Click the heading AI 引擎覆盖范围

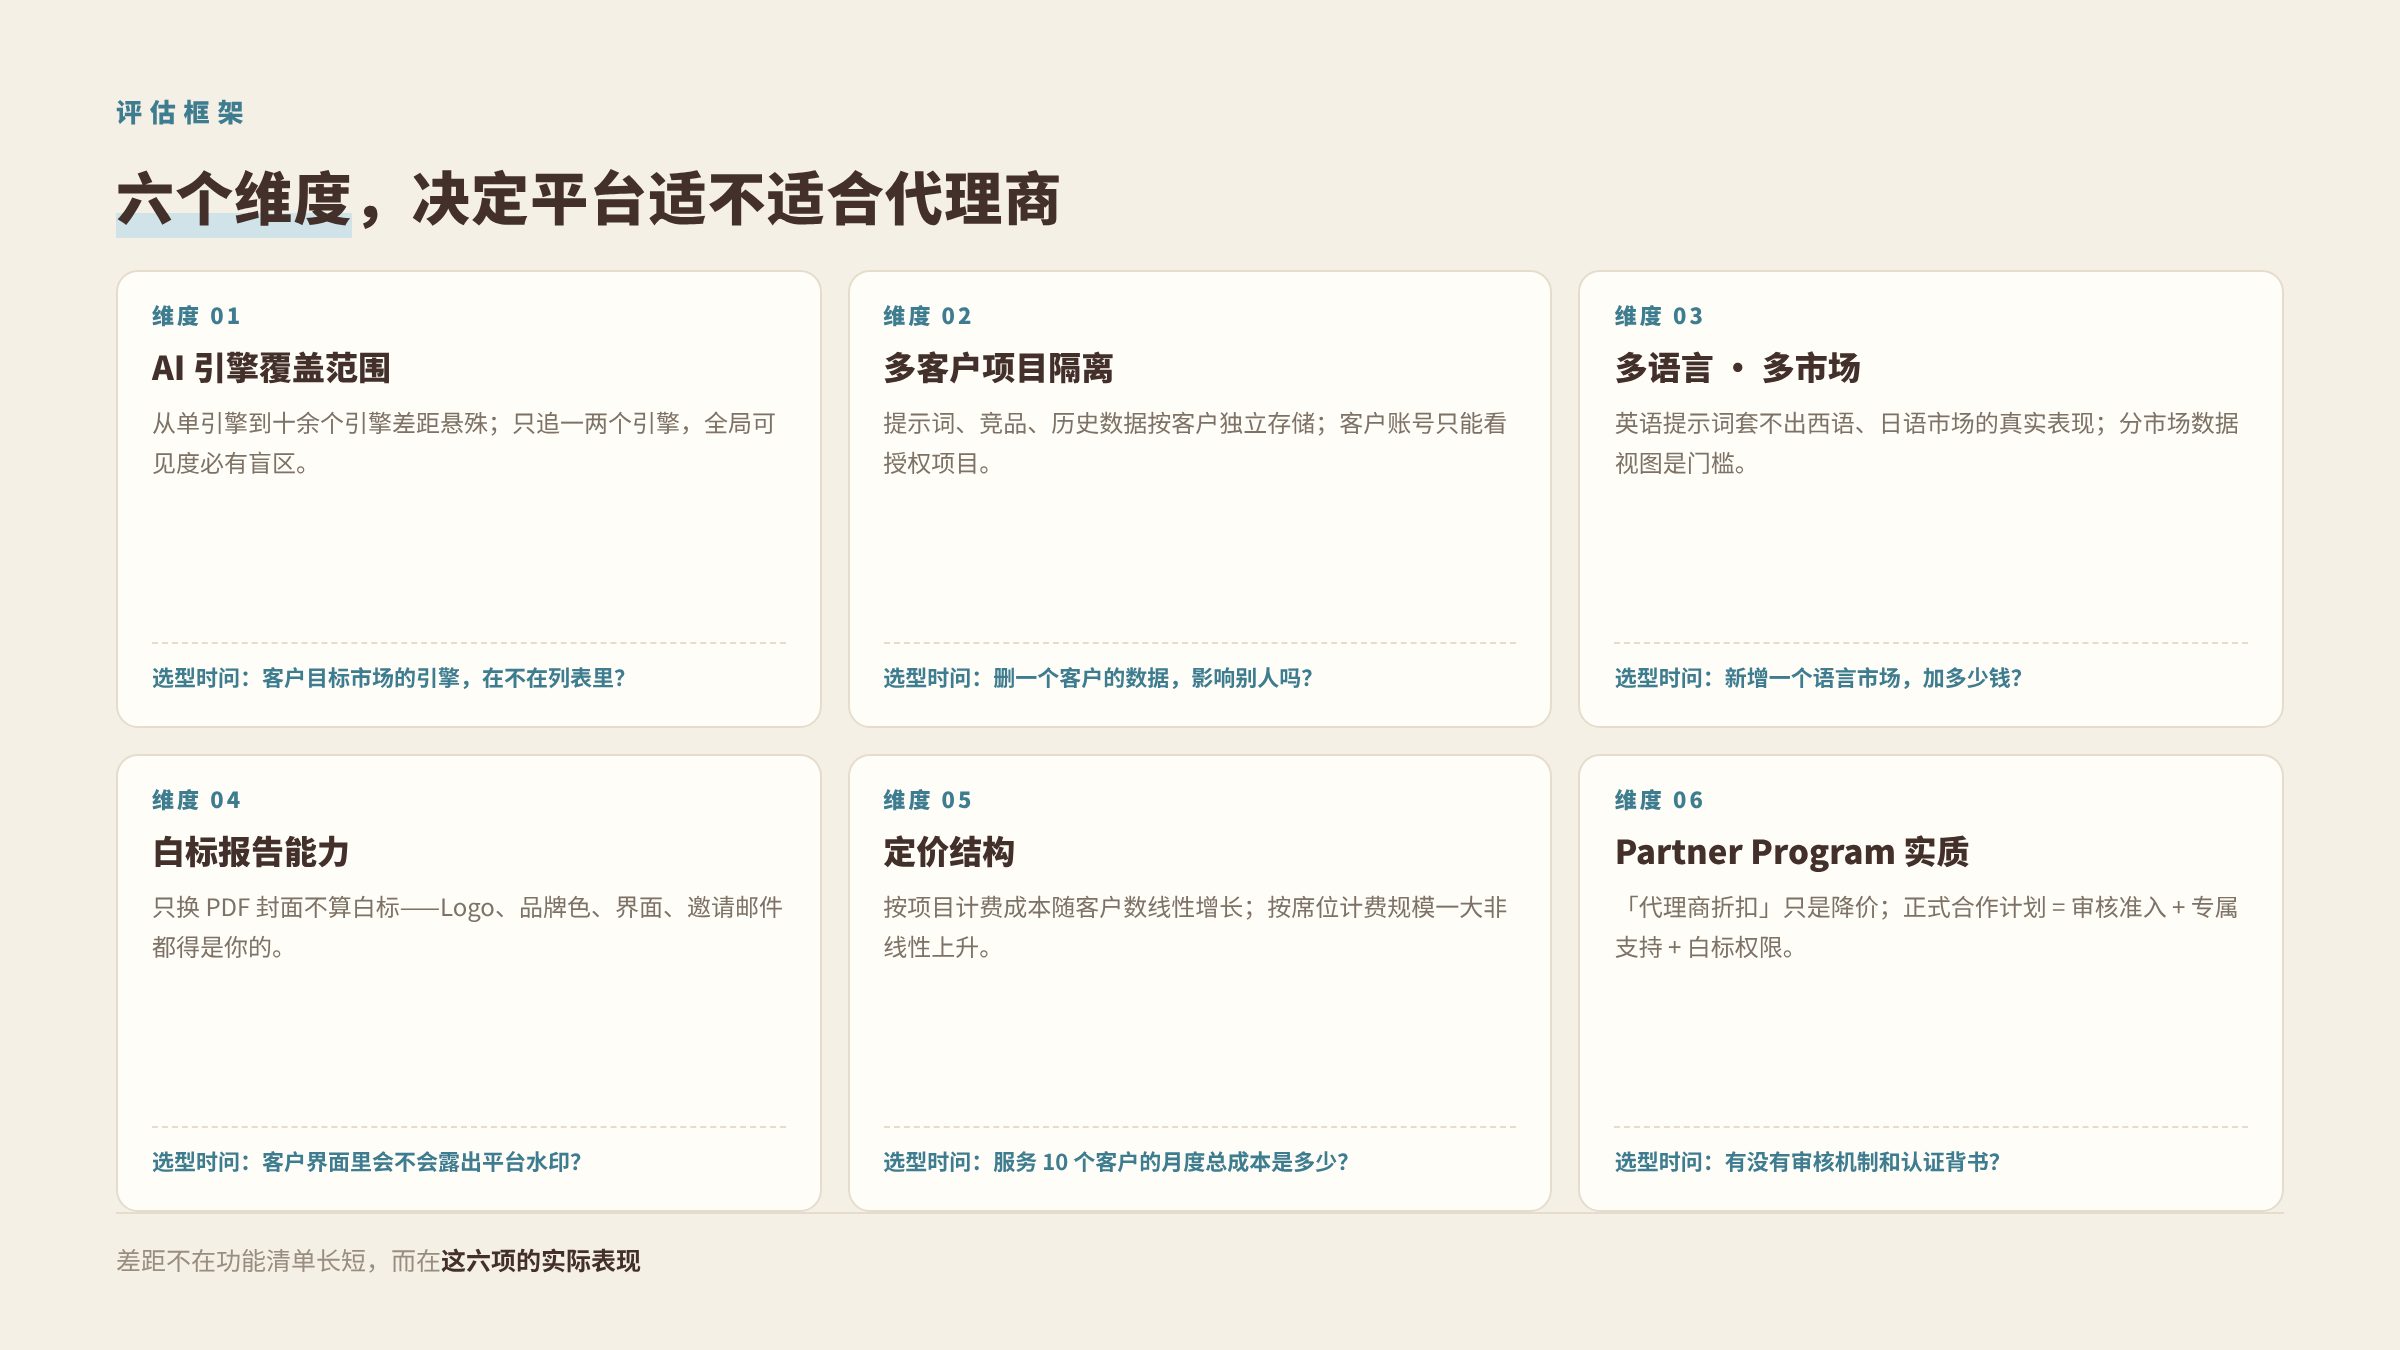click(x=271, y=368)
